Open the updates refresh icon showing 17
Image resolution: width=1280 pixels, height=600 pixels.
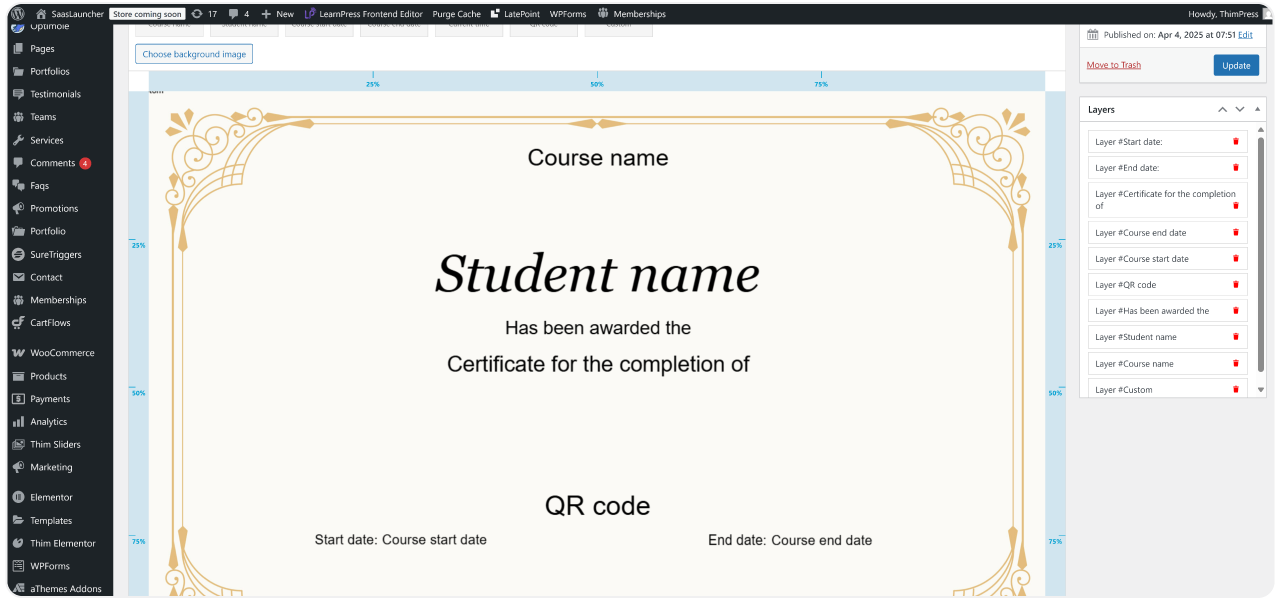(x=203, y=13)
